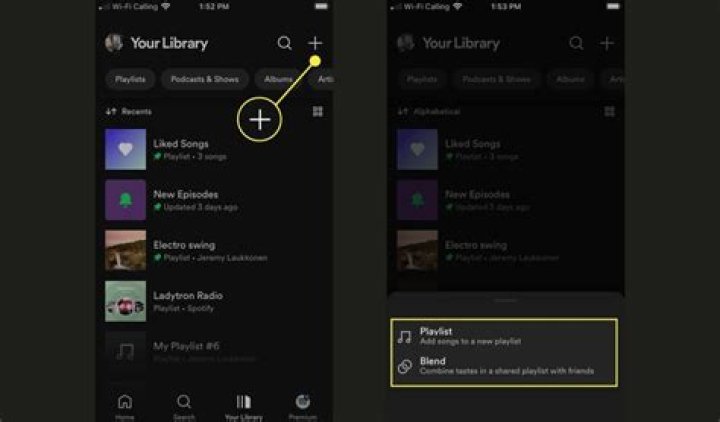This screenshot has height=422, width=720.
Task: Select Playlists filter chip in left phone
Action: coord(130,79)
